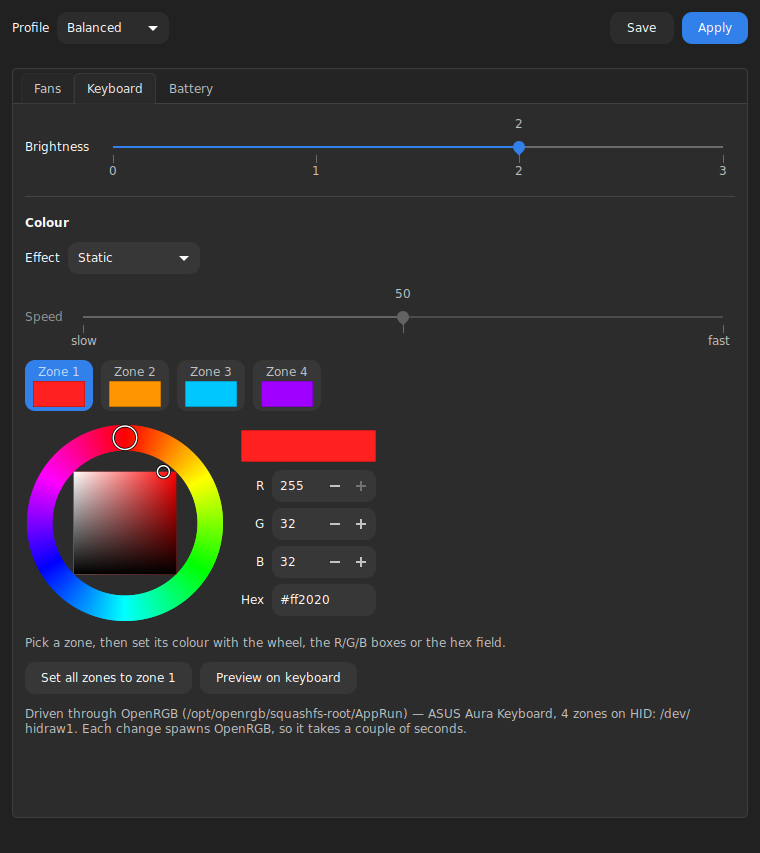
Task: Click Set all zones to zone 1
Action: 108,678
